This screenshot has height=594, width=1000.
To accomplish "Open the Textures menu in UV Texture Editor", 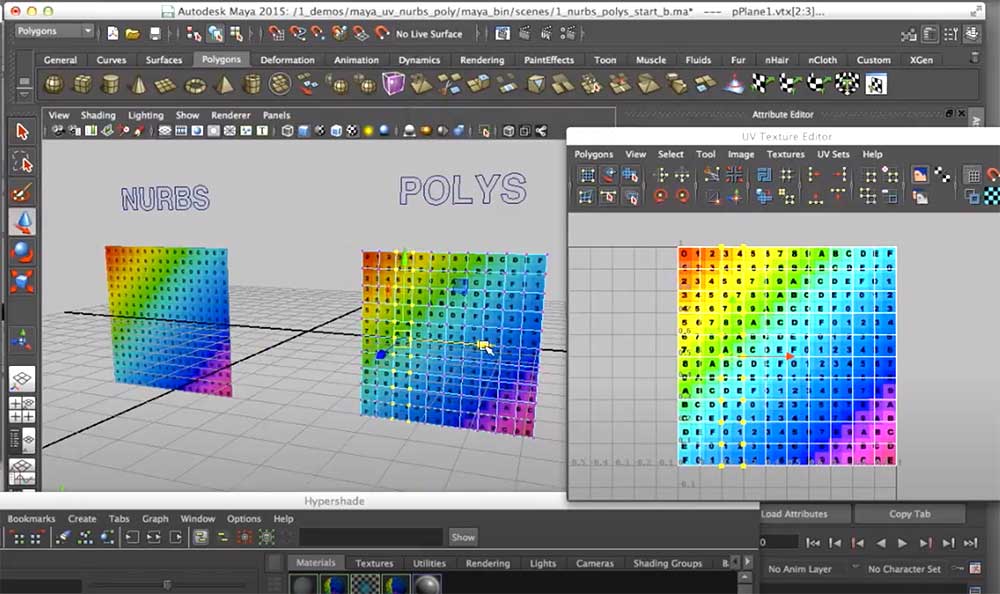I will tap(786, 154).
